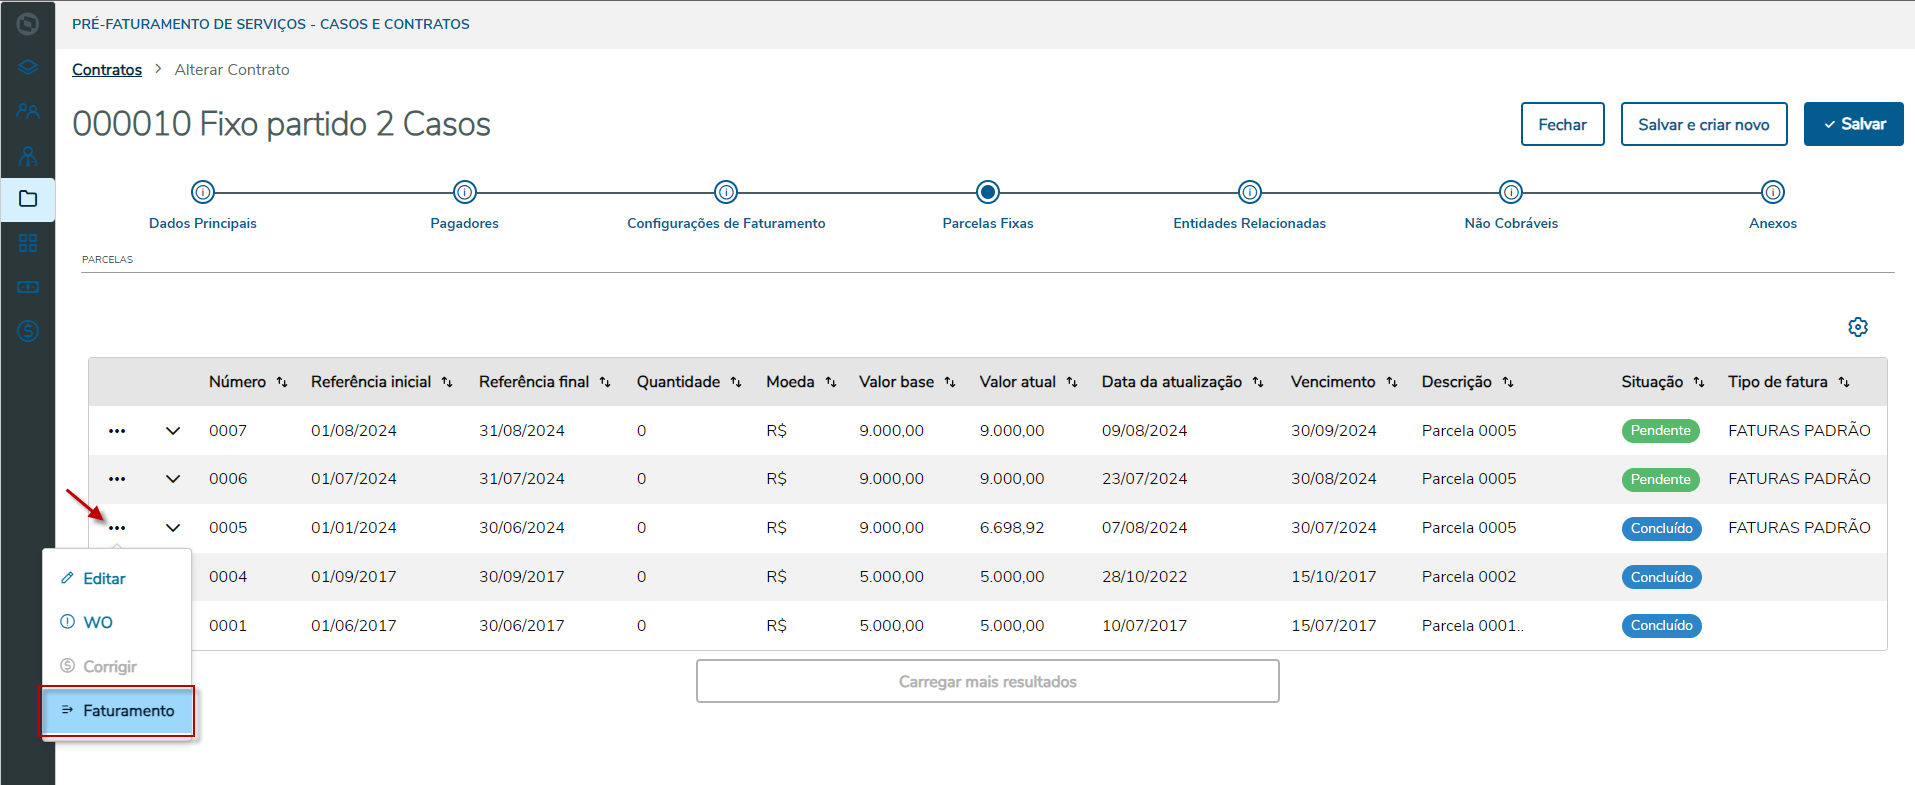Select the Parcelas Fixas step
This screenshot has width=1915, height=785.
point(988,192)
